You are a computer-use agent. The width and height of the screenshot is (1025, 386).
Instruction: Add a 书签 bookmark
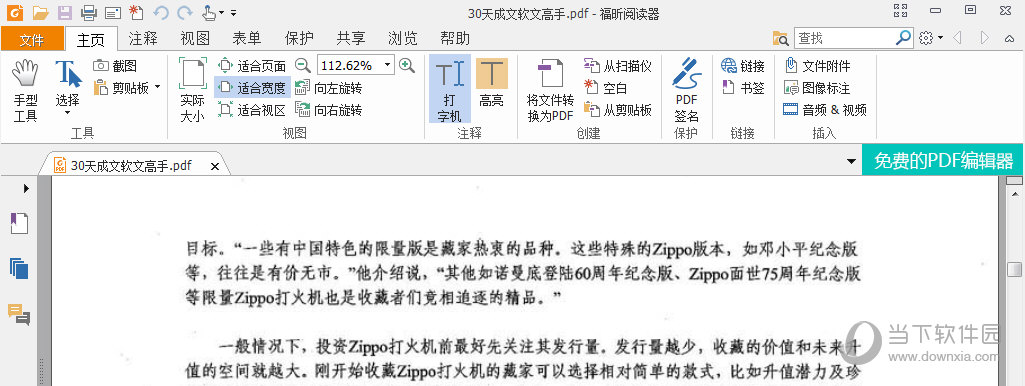743,88
